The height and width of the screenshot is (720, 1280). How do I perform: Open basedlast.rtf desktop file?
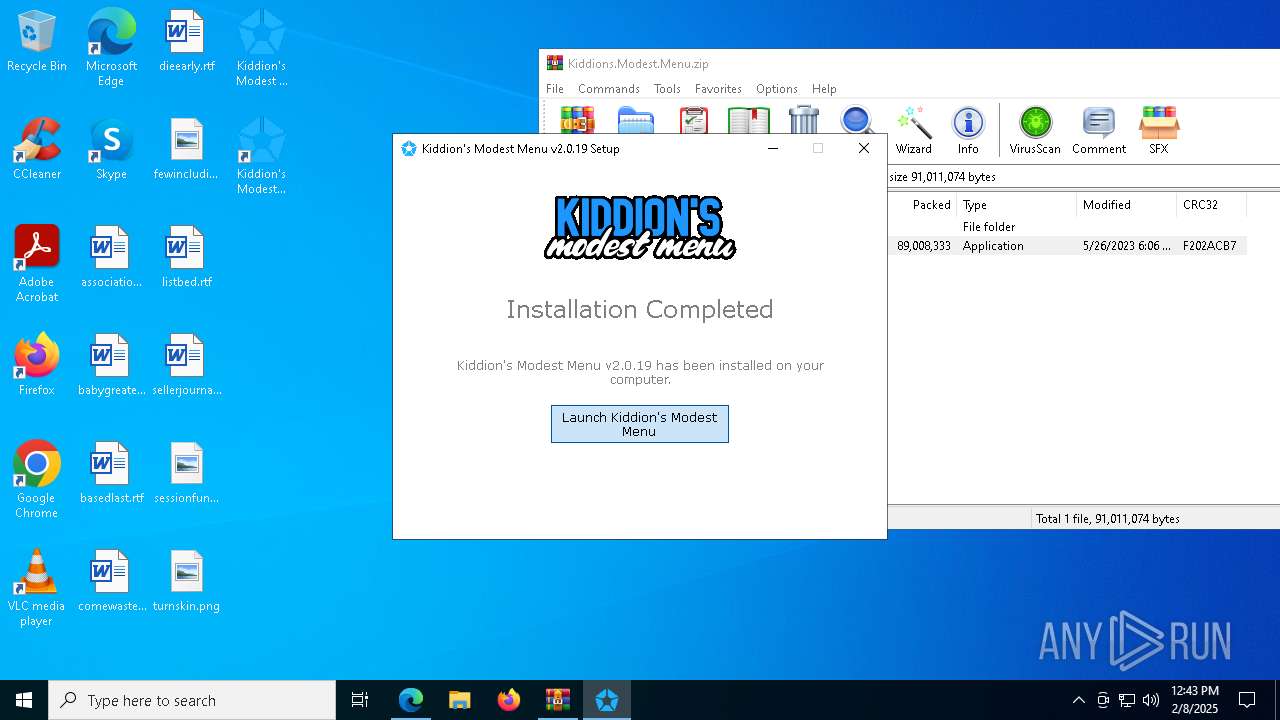111,474
